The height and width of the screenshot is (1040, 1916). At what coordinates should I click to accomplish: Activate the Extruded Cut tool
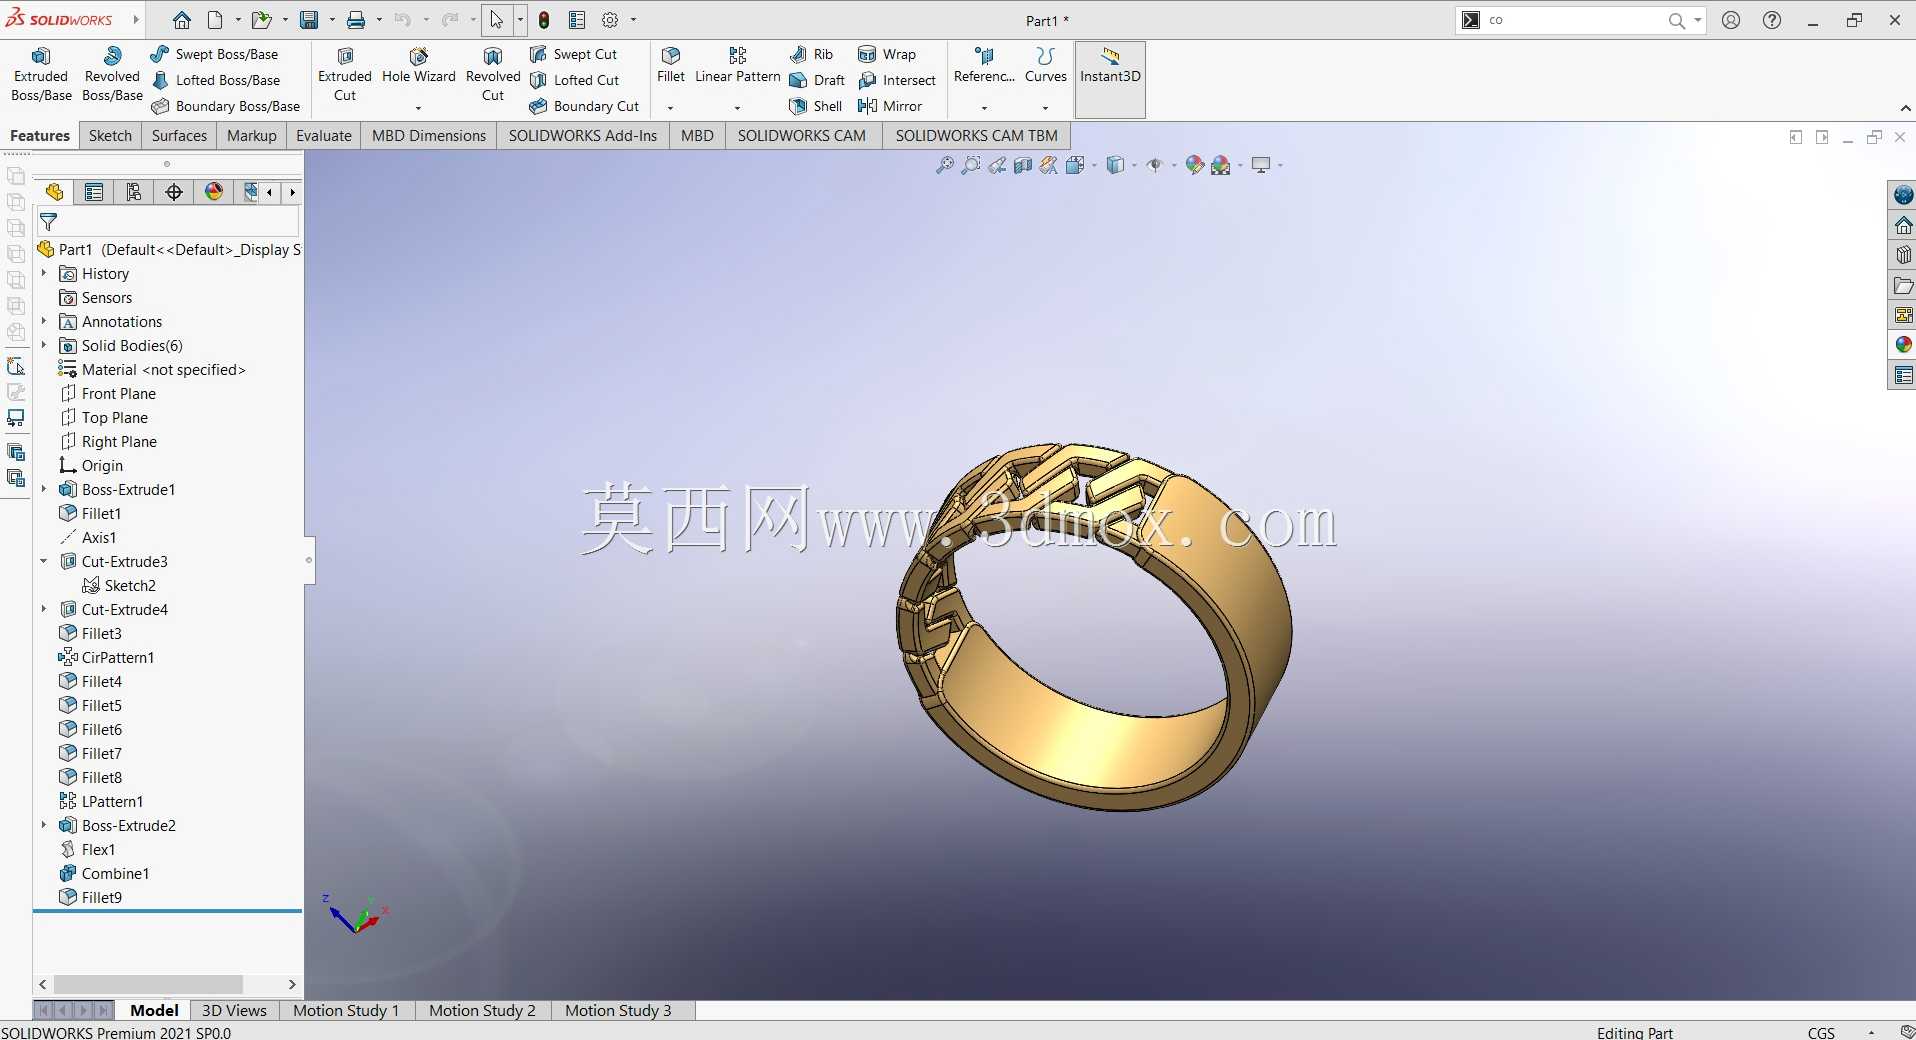coord(345,75)
